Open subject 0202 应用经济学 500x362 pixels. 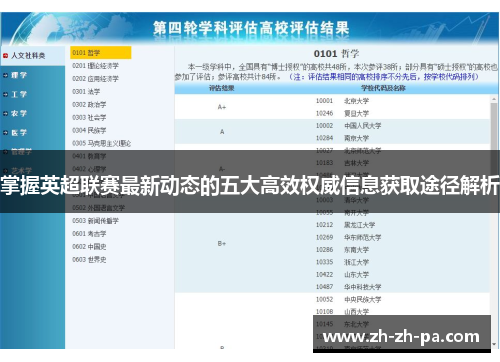[95, 79]
